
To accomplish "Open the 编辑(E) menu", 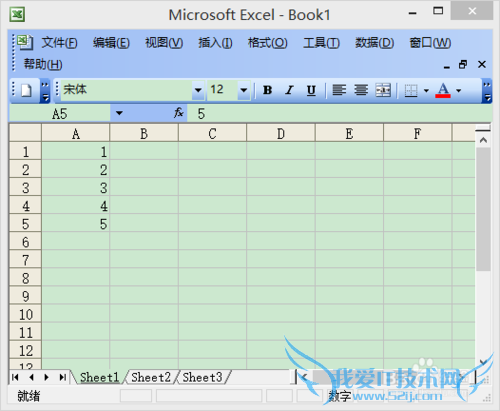I will (x=111, y=43).
